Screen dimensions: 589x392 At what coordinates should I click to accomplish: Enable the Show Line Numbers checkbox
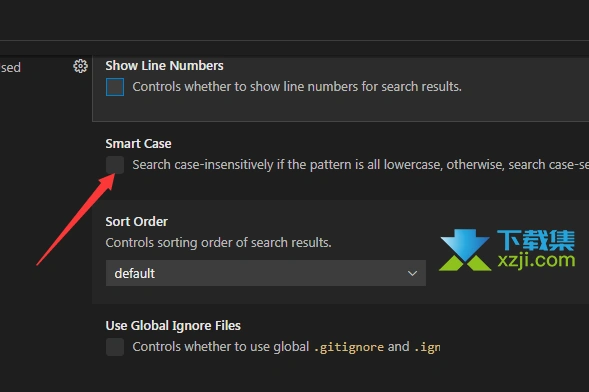pos(115,87)
